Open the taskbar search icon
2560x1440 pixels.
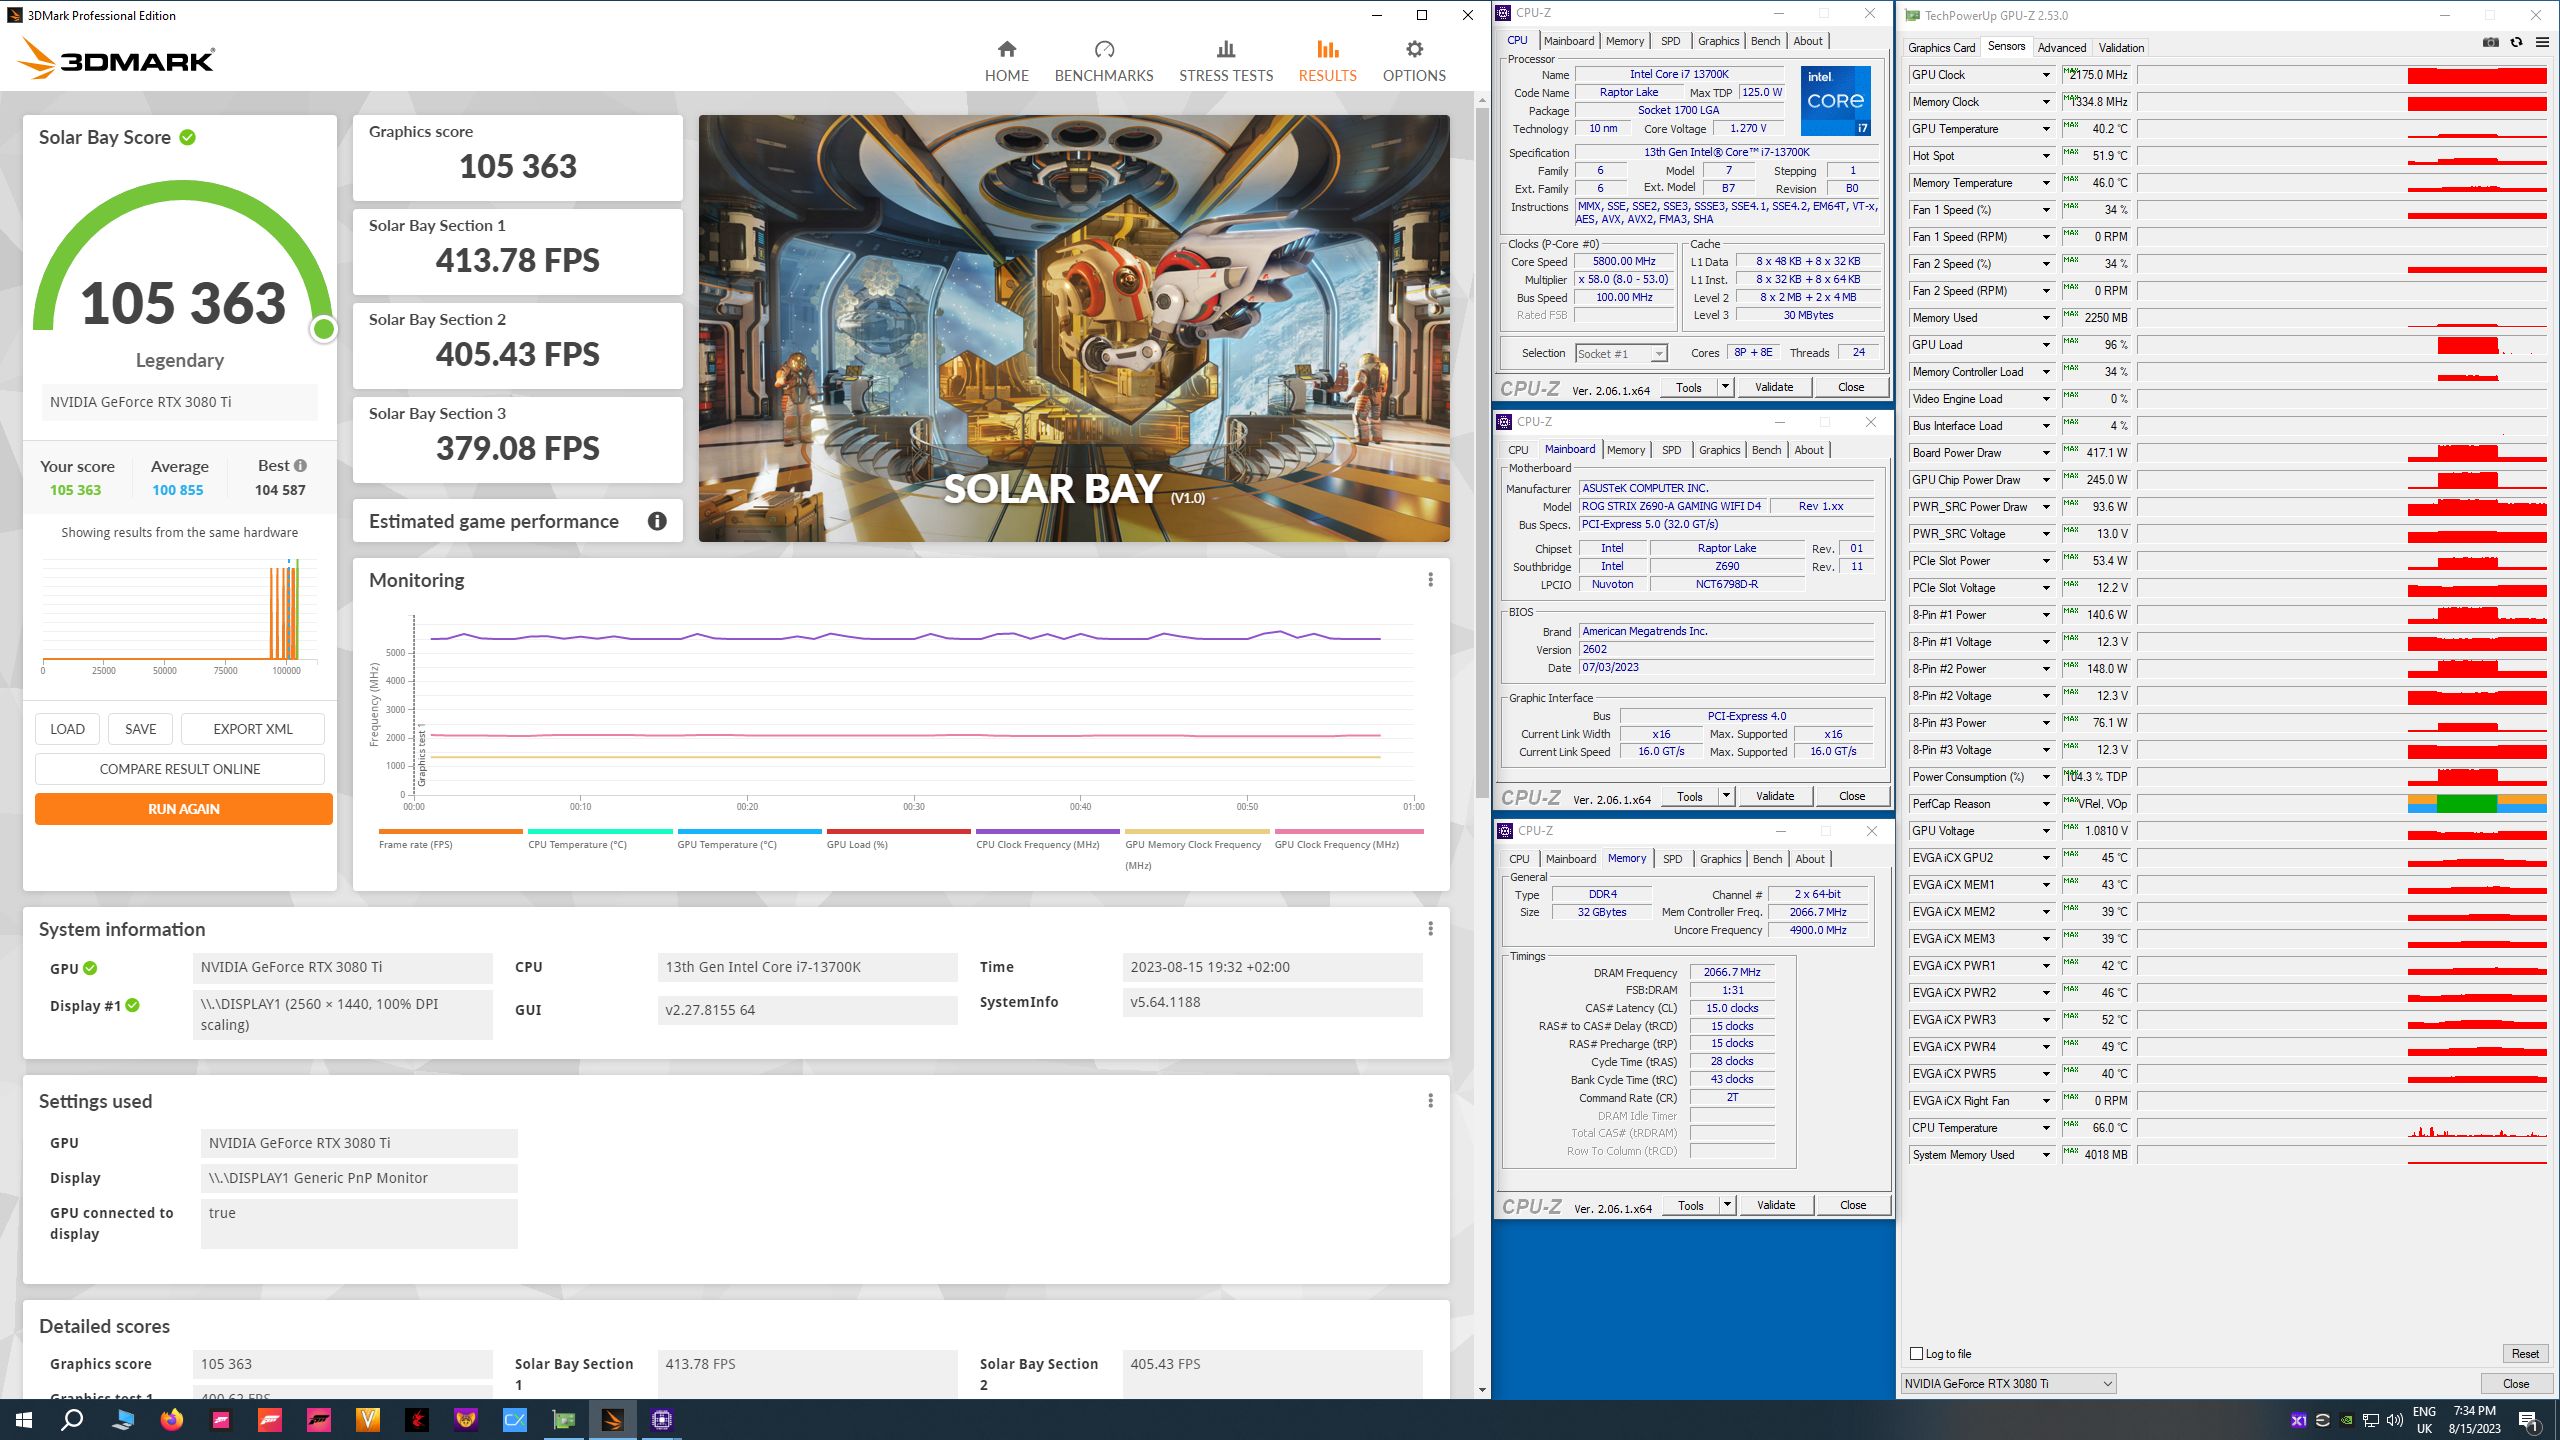[x=72, y=1420]
